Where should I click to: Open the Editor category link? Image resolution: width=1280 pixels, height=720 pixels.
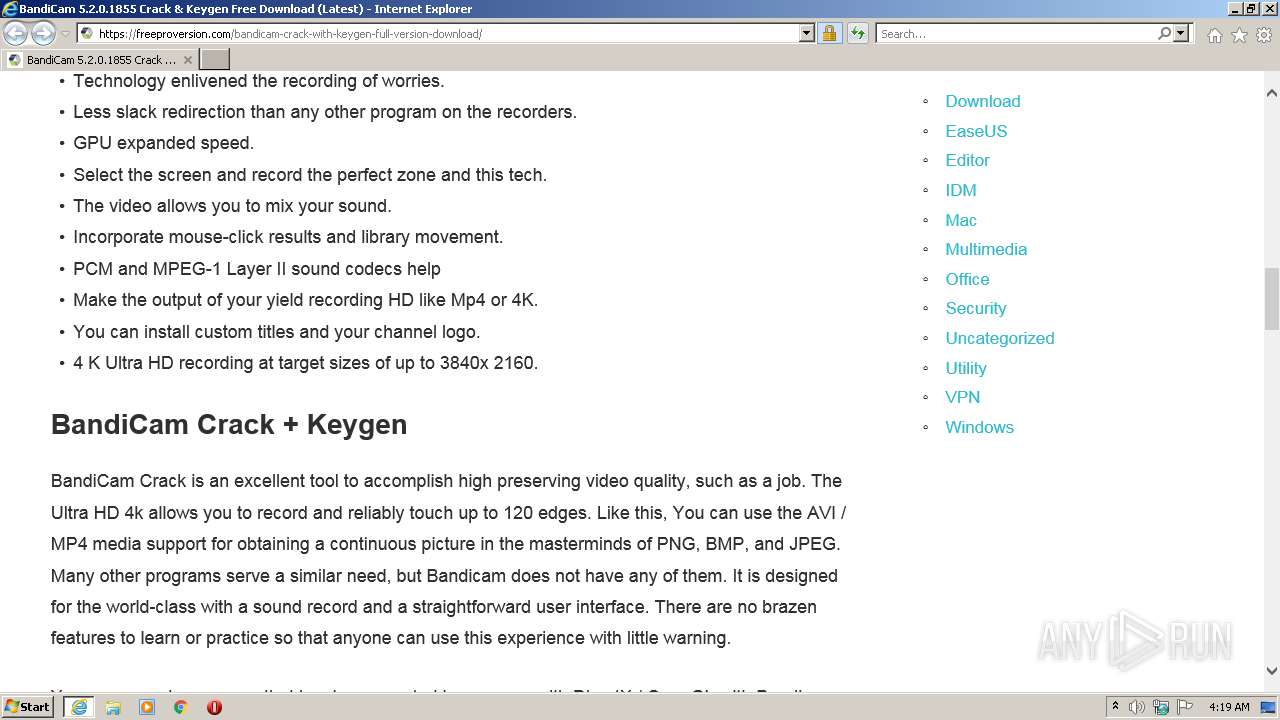coord(967,160)
